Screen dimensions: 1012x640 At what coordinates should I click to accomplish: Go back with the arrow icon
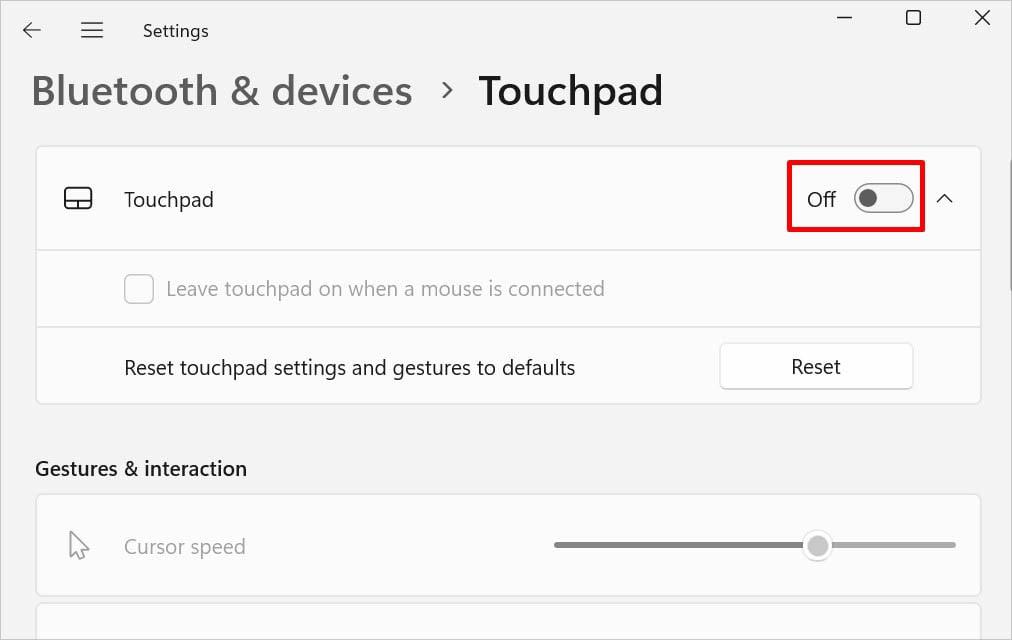pos(32,30)
